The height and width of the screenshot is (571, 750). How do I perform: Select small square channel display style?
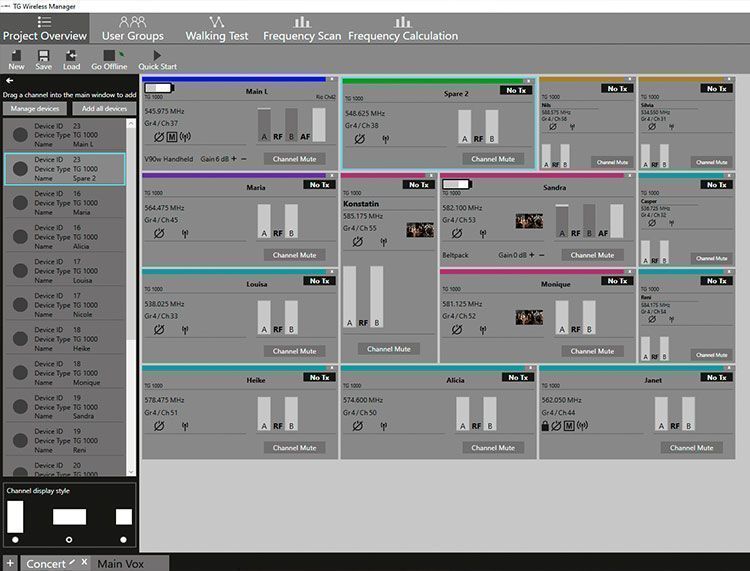point(123,539)
